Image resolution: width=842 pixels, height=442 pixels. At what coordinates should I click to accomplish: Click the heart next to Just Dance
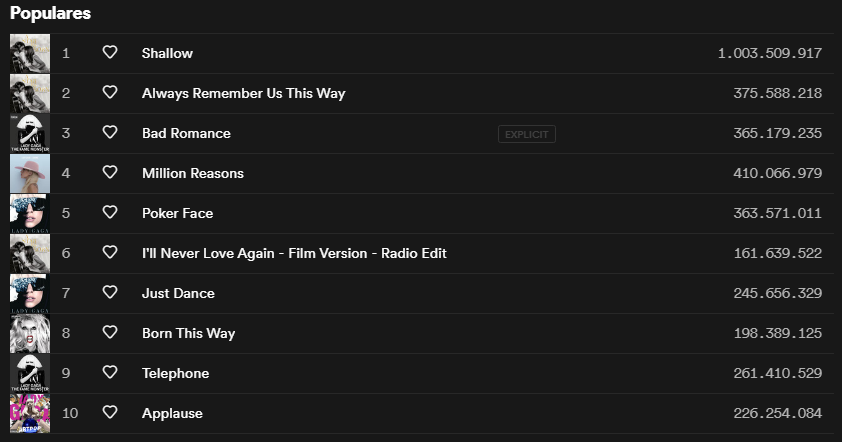(110, 292)
